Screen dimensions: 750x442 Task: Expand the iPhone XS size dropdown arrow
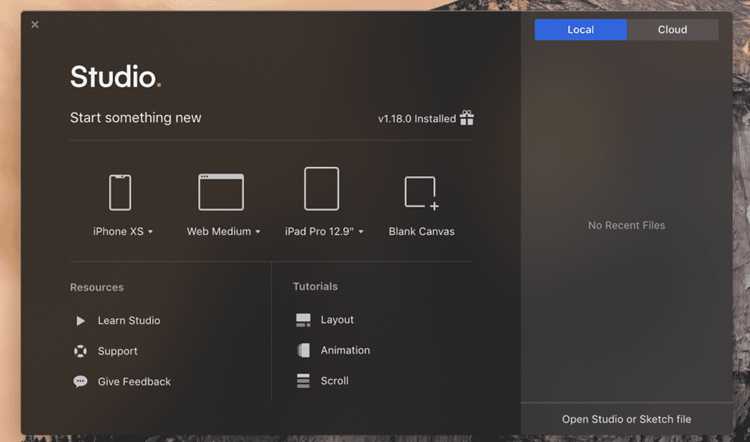(x=150, y=232)
